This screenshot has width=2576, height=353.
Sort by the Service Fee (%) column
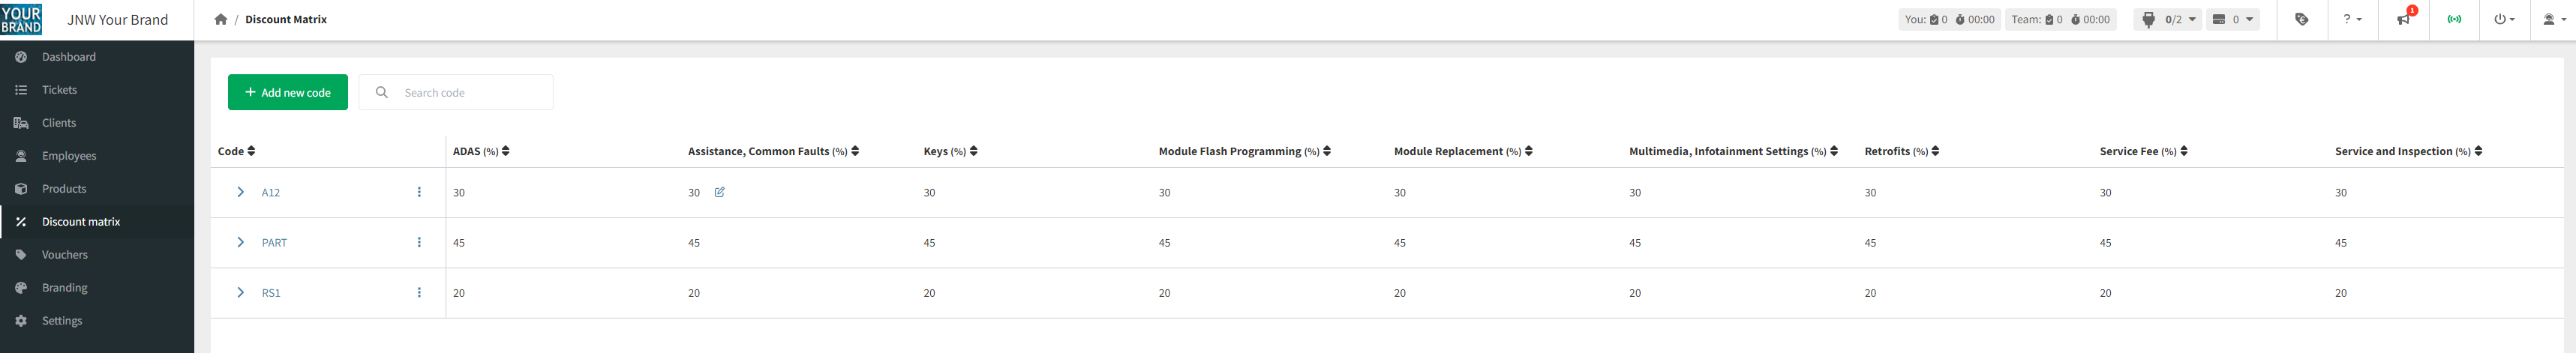(x=2183, y=151)
